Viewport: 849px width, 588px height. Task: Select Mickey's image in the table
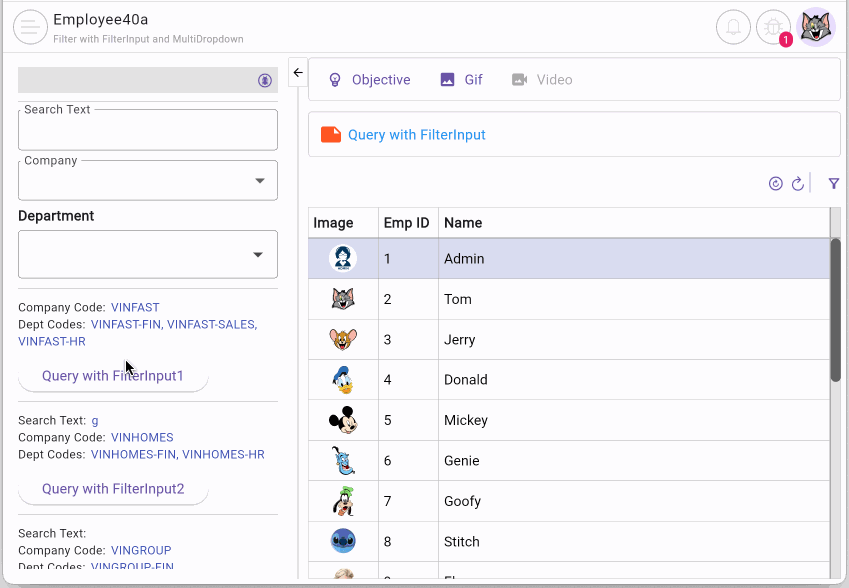[x=343, y=420]
